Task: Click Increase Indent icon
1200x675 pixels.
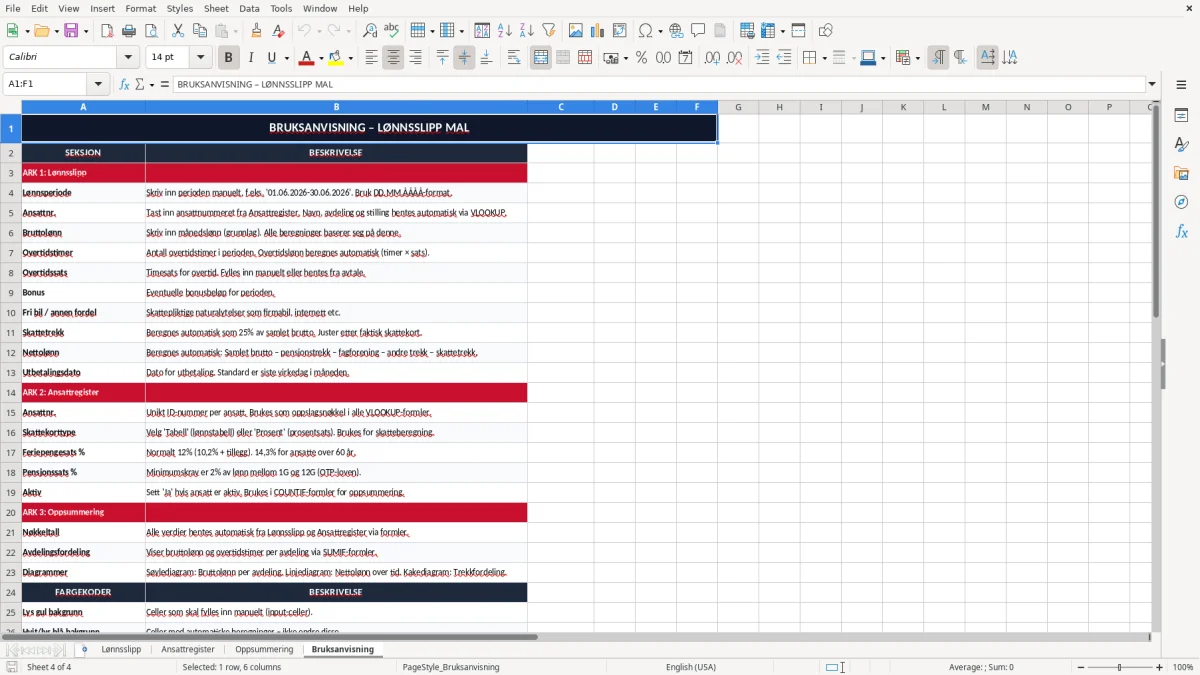Action: [x=762, y=58]
